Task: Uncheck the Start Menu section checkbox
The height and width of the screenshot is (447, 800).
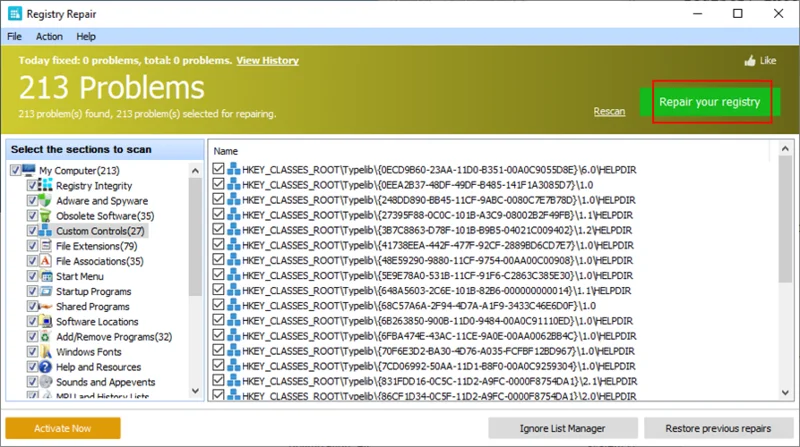Action: [x=32, y=276]
